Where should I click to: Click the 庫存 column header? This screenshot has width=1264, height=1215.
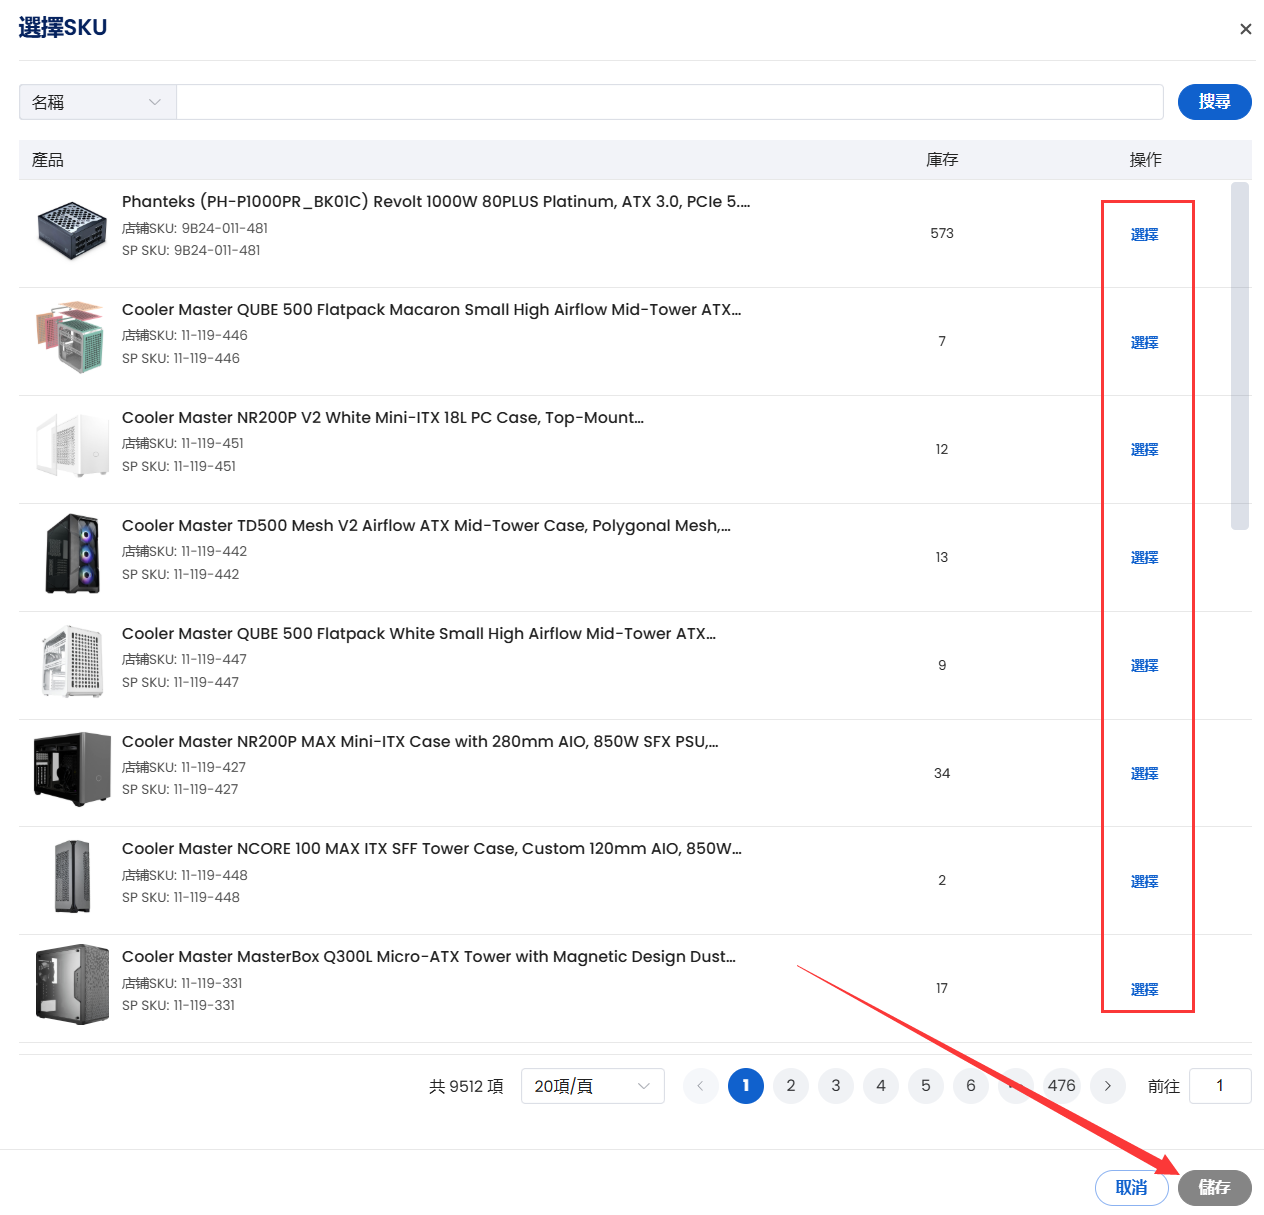(942, 160)
